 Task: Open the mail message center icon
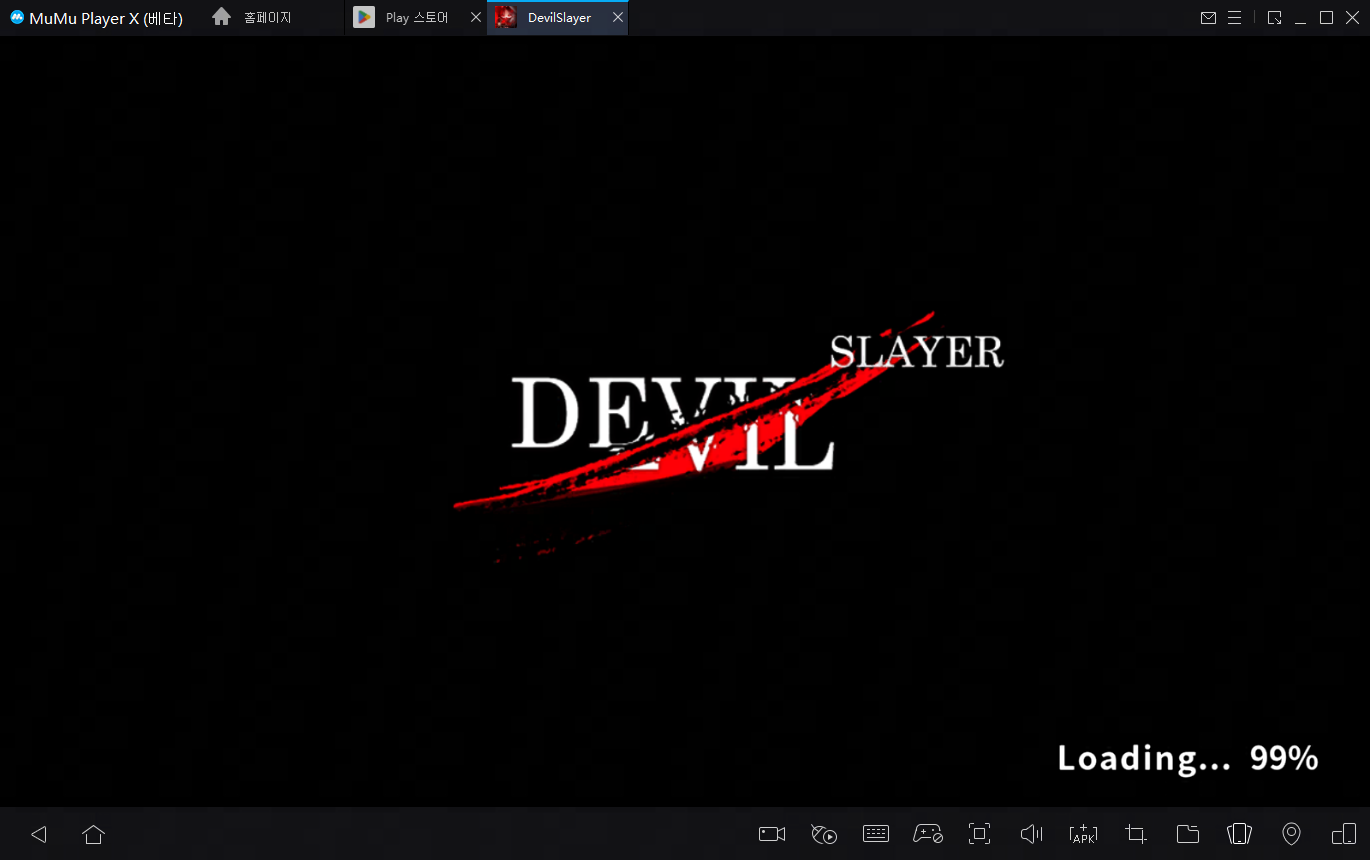pos(1209,18)
